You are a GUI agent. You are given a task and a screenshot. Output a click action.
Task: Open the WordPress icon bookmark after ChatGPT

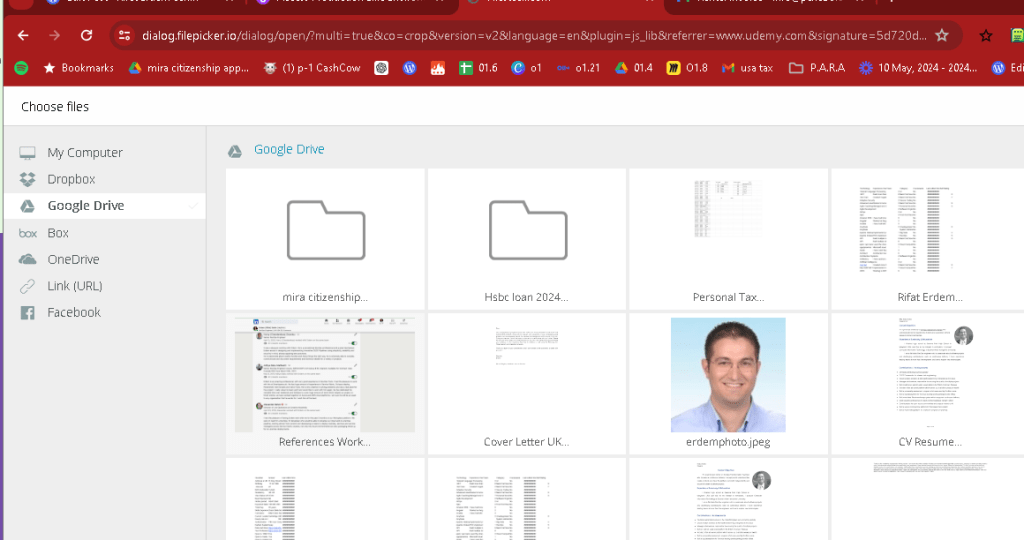click(x=409, y=68)
